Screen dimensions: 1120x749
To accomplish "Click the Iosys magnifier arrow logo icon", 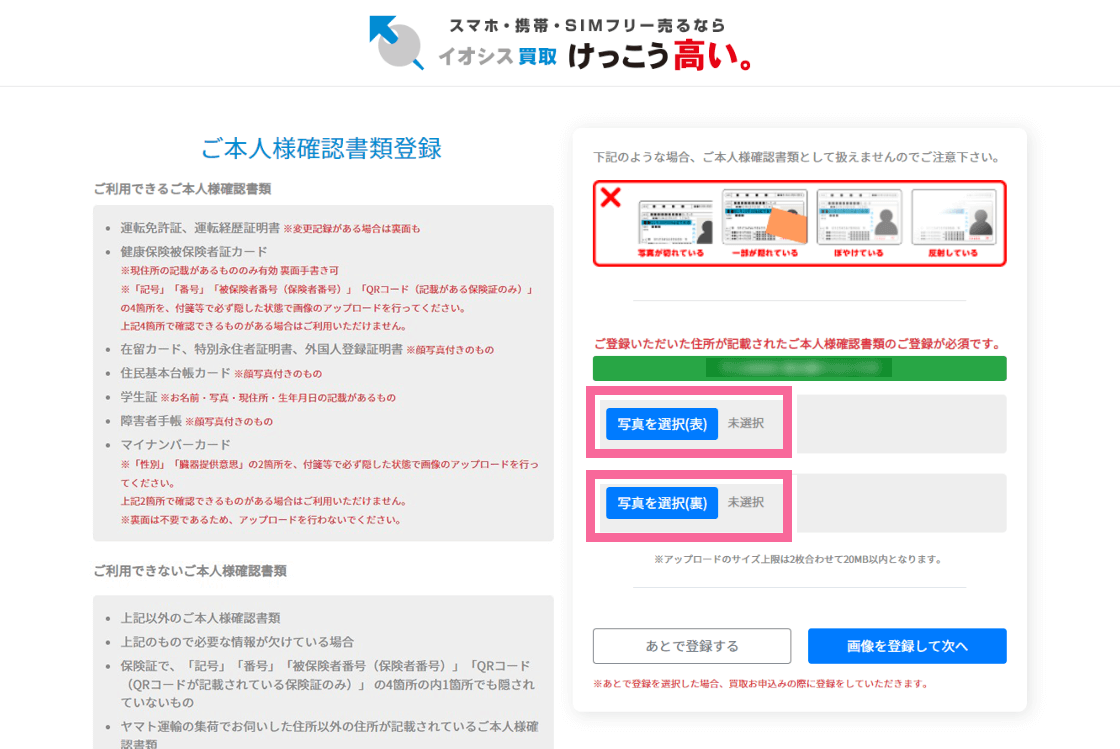I will (397, 42).
